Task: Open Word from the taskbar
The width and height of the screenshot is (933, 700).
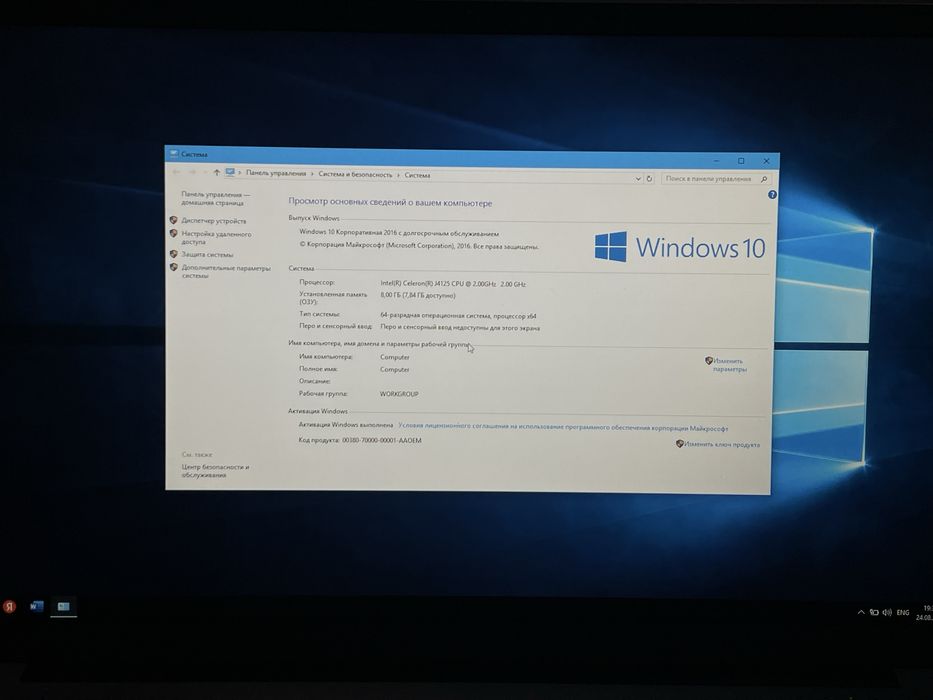Action: tap(36, 607)
